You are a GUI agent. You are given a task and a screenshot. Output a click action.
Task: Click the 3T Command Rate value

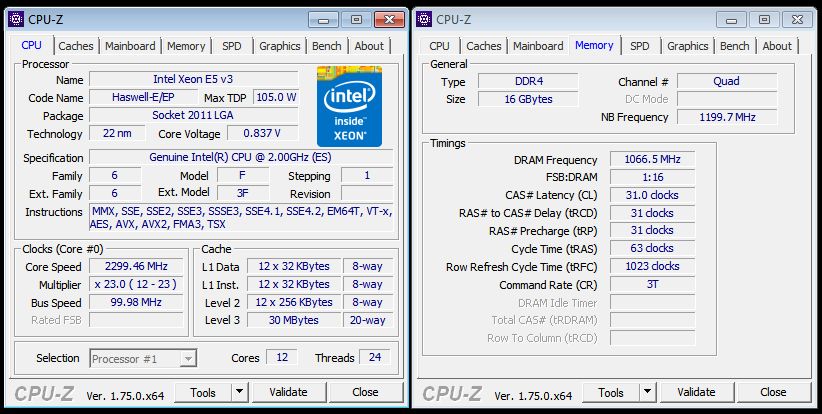point(652,285)
